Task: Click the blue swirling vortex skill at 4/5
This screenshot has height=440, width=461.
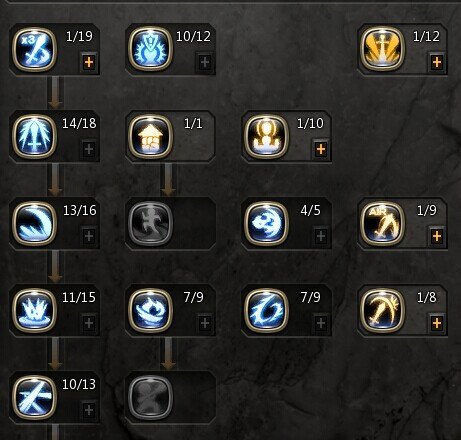Action: 266,224
